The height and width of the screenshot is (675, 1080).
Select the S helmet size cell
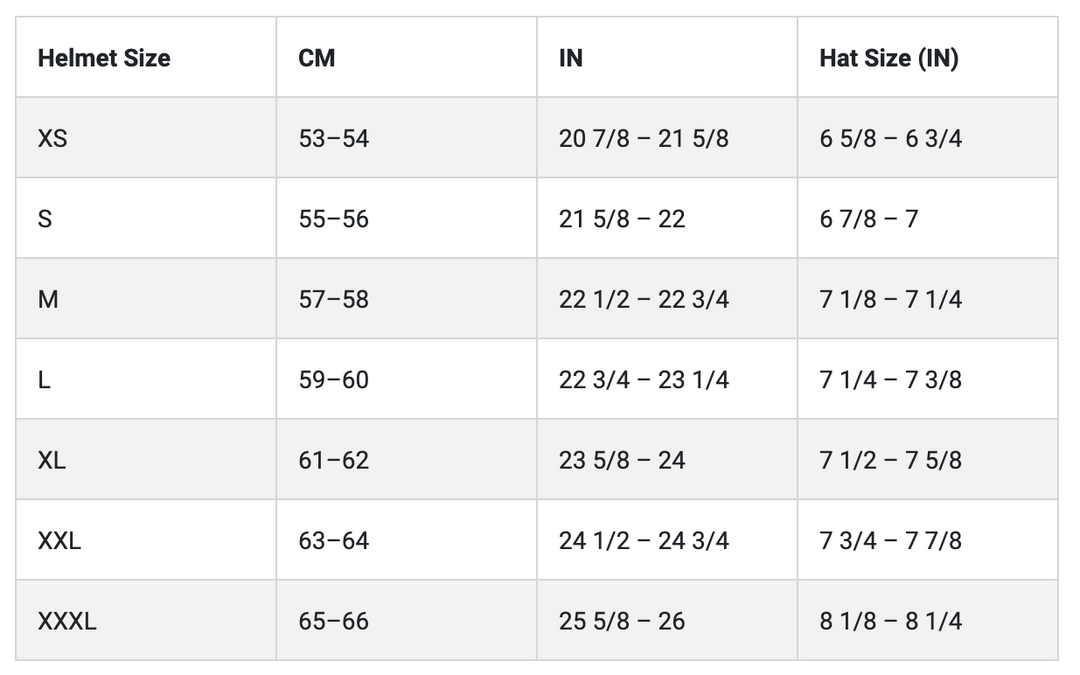coord(45,219)
